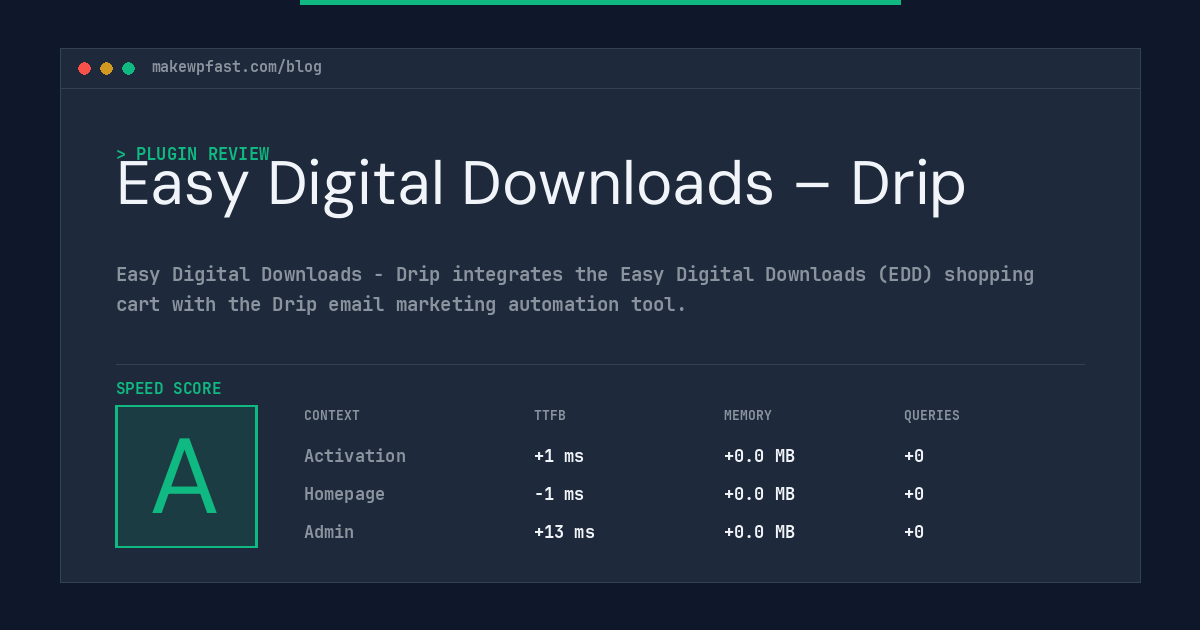Click the plugin description paragraph

click(575, 289)
